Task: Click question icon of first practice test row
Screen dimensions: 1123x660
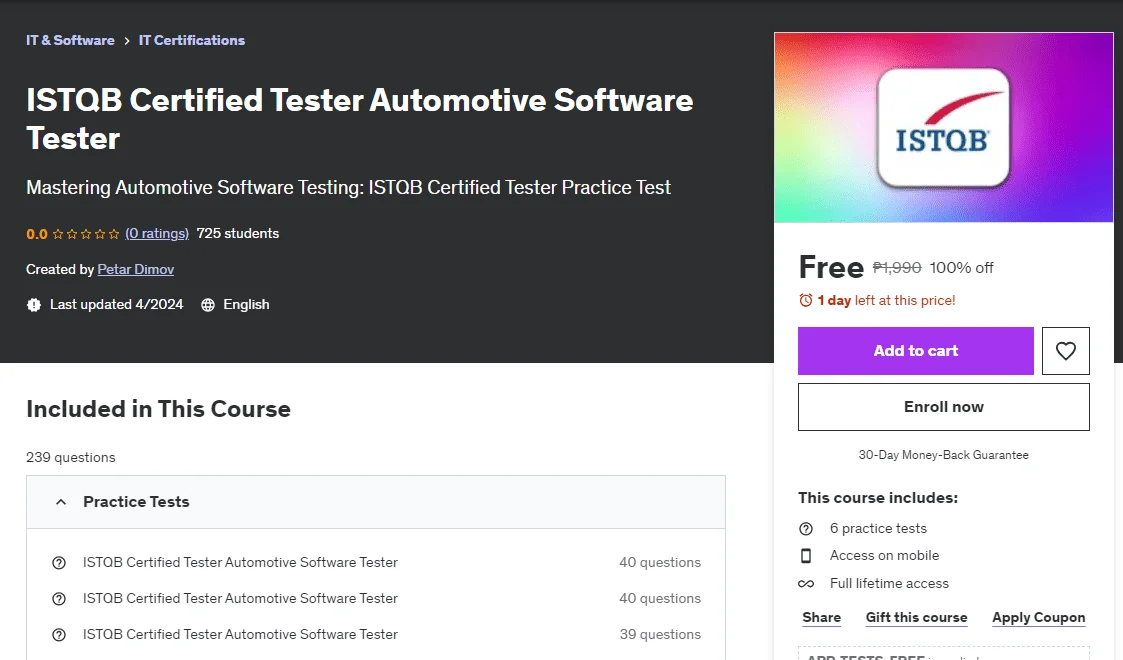Action: 59,563
